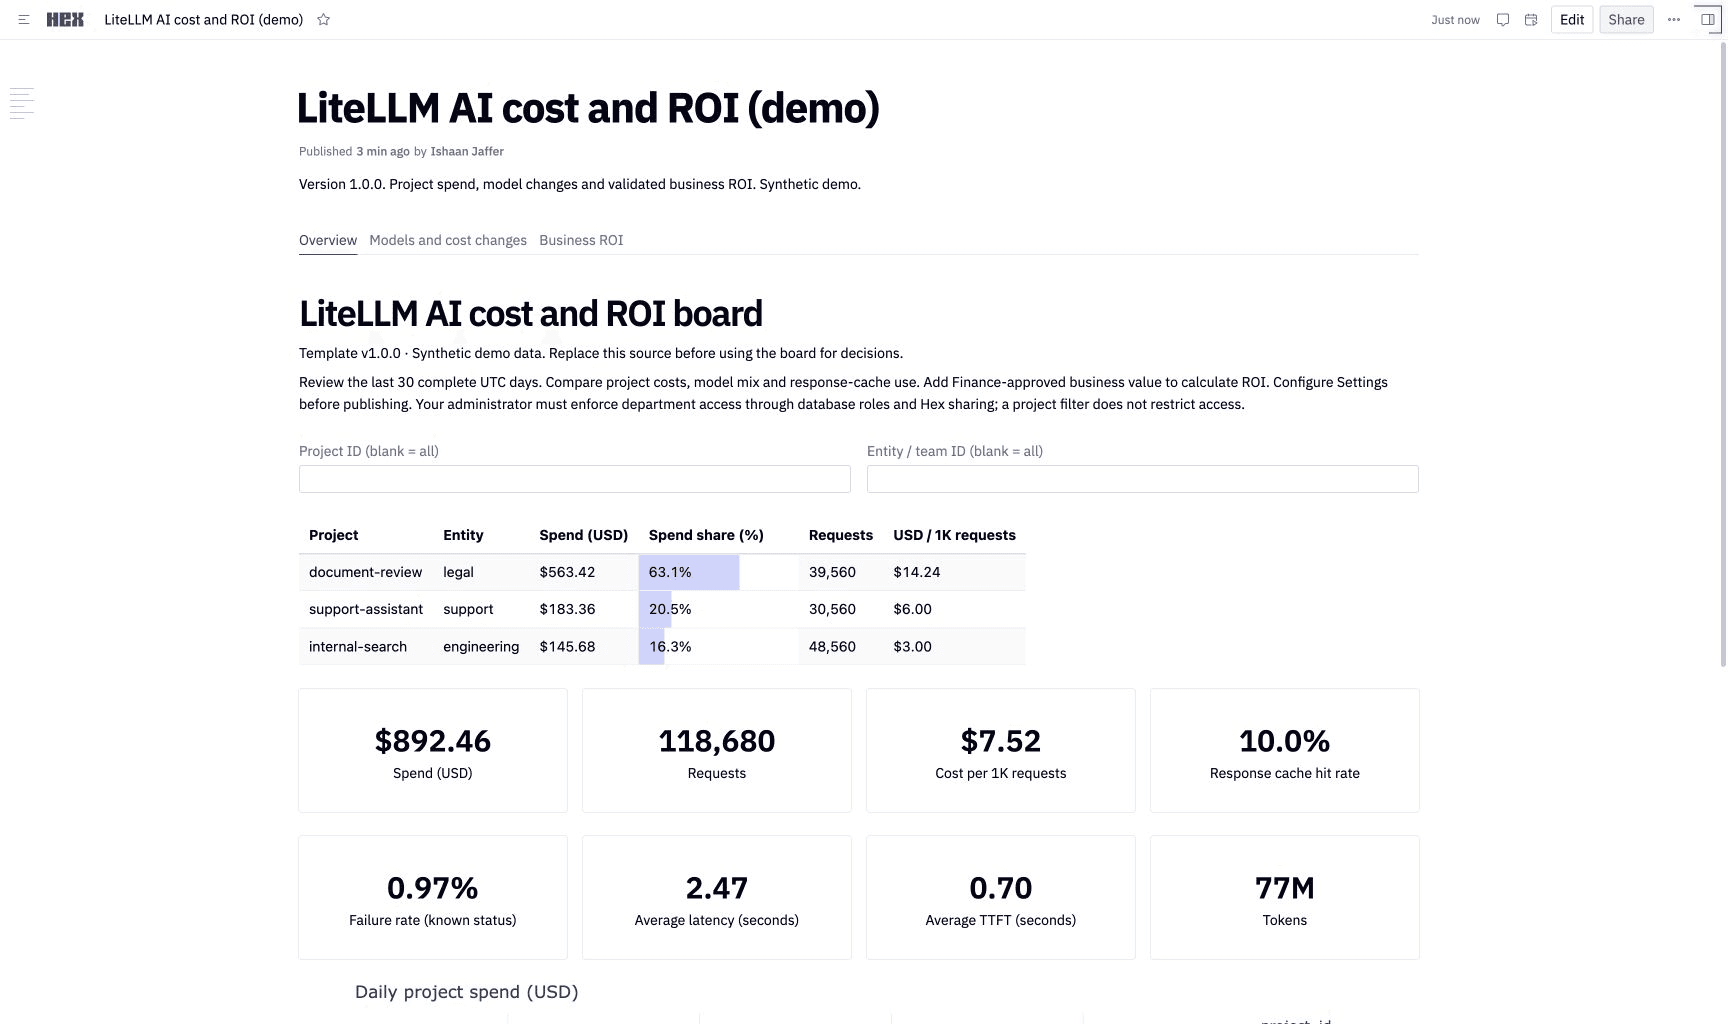Select the document-review project cell
The image size is (1728, 1024).
366,572
